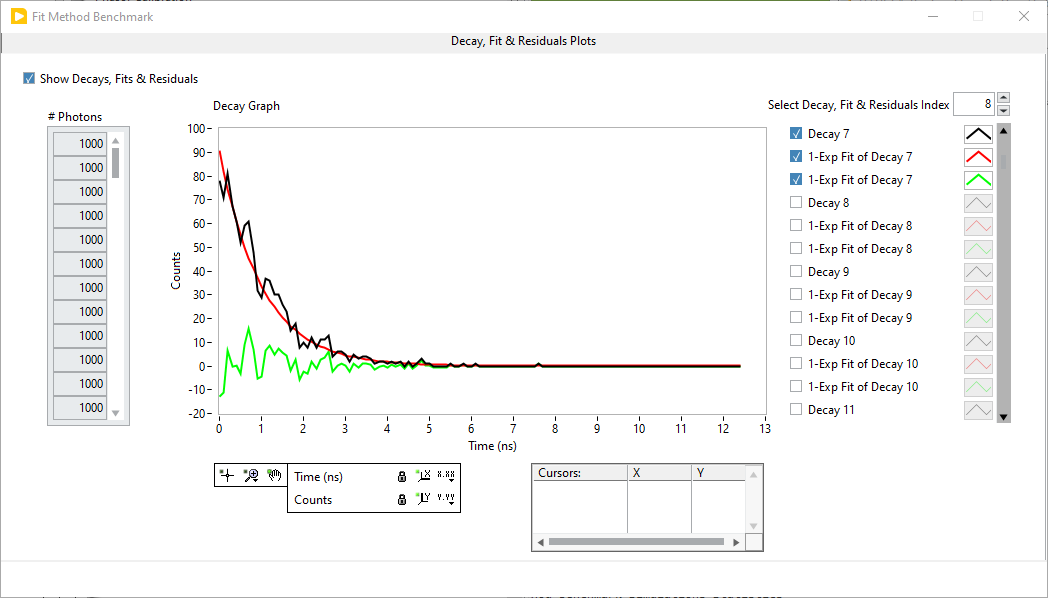Enable the red 1-Exp Fit of Decay 10
This screenshot has width=1048, height=598.
coord(795,363)
